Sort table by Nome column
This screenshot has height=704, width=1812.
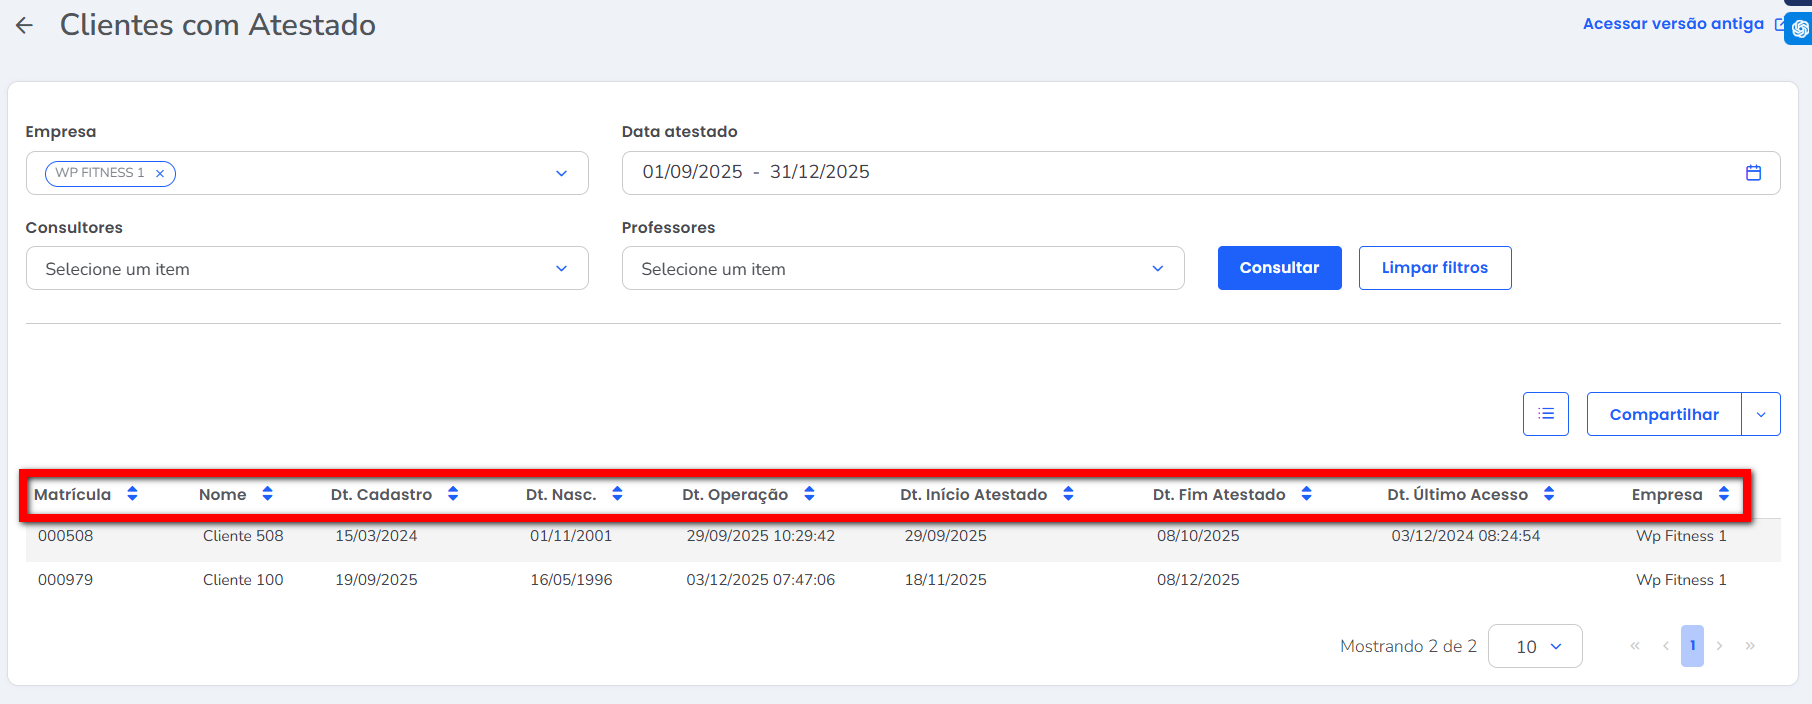(x=267, y=494)
